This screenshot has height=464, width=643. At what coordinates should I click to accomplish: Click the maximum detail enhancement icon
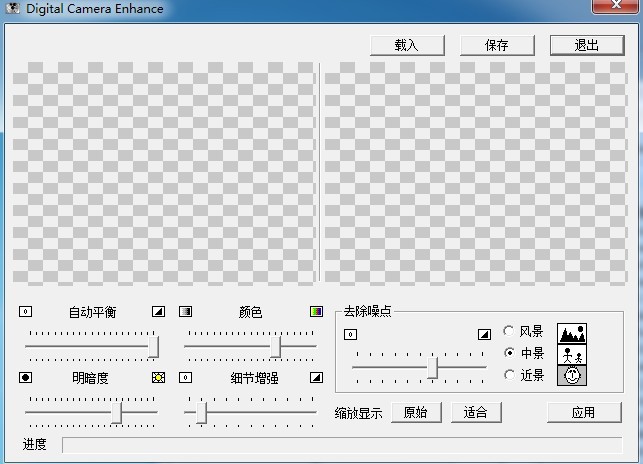(x=316, y=378)
